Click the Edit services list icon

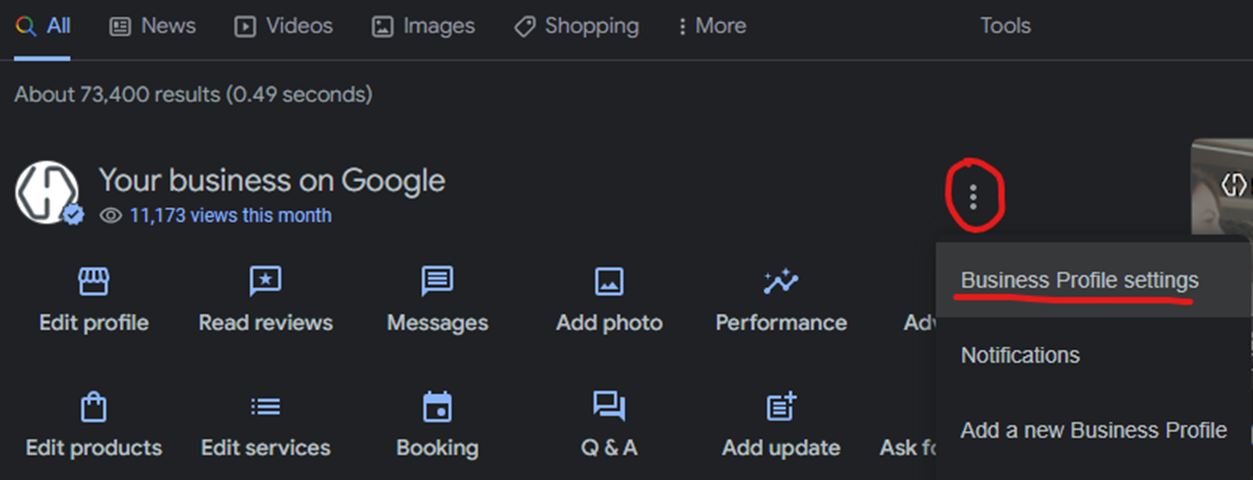[x=265, y=406]
